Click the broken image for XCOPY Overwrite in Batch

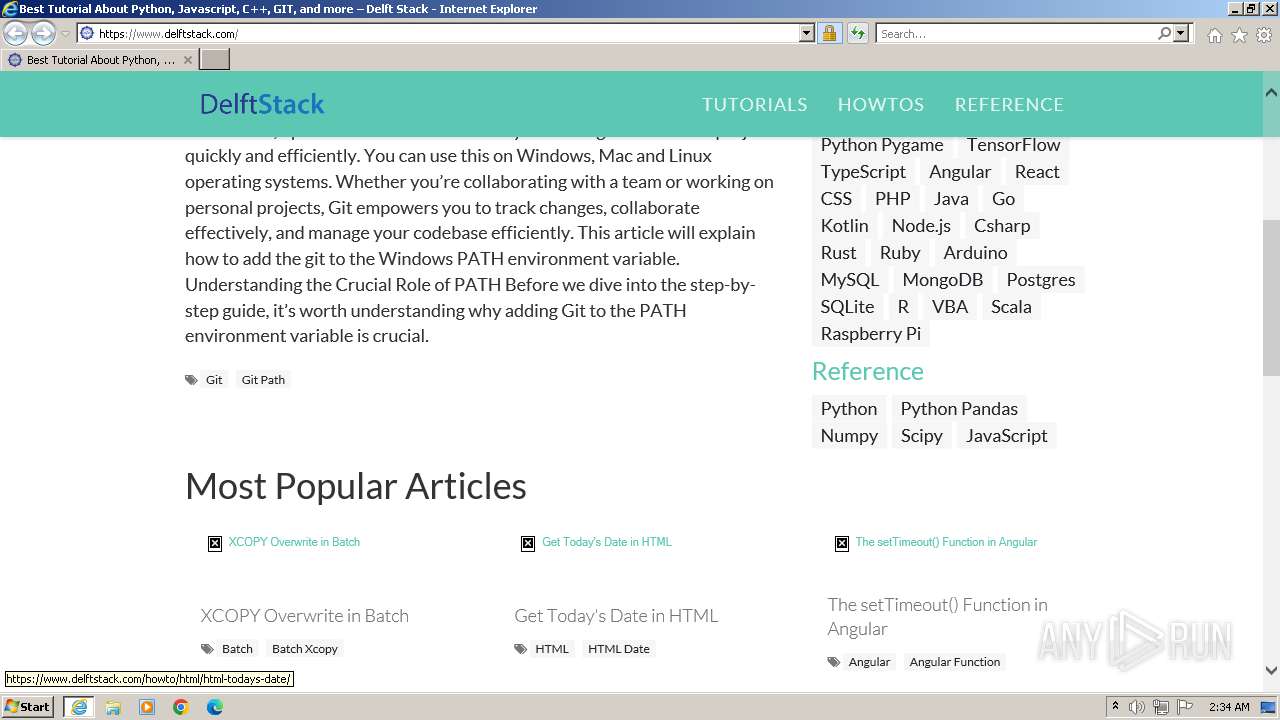[215, 543]
